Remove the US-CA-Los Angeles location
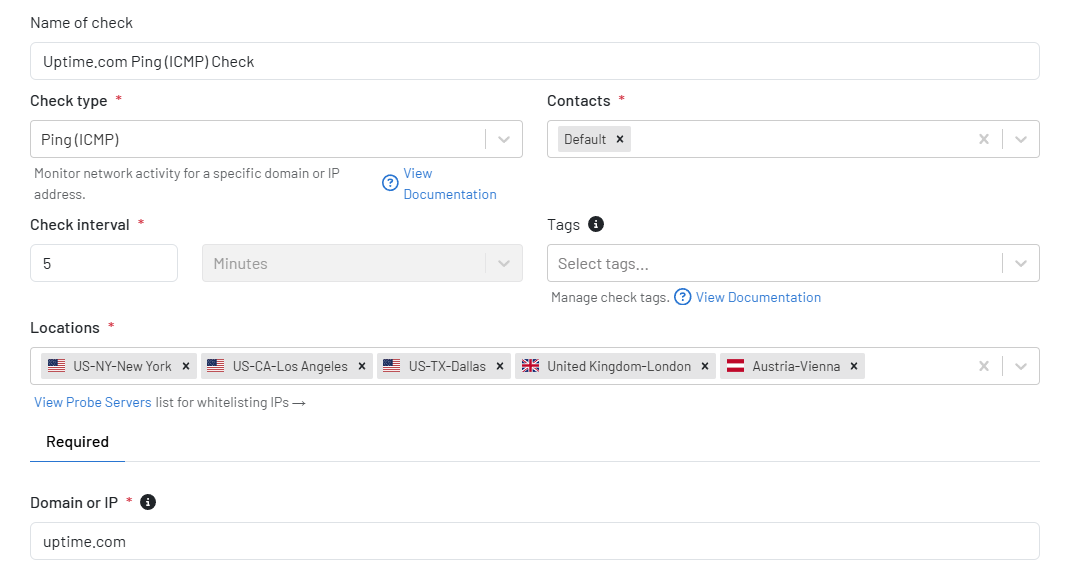Screen dimensions: 1084x578 click(362, 366)
